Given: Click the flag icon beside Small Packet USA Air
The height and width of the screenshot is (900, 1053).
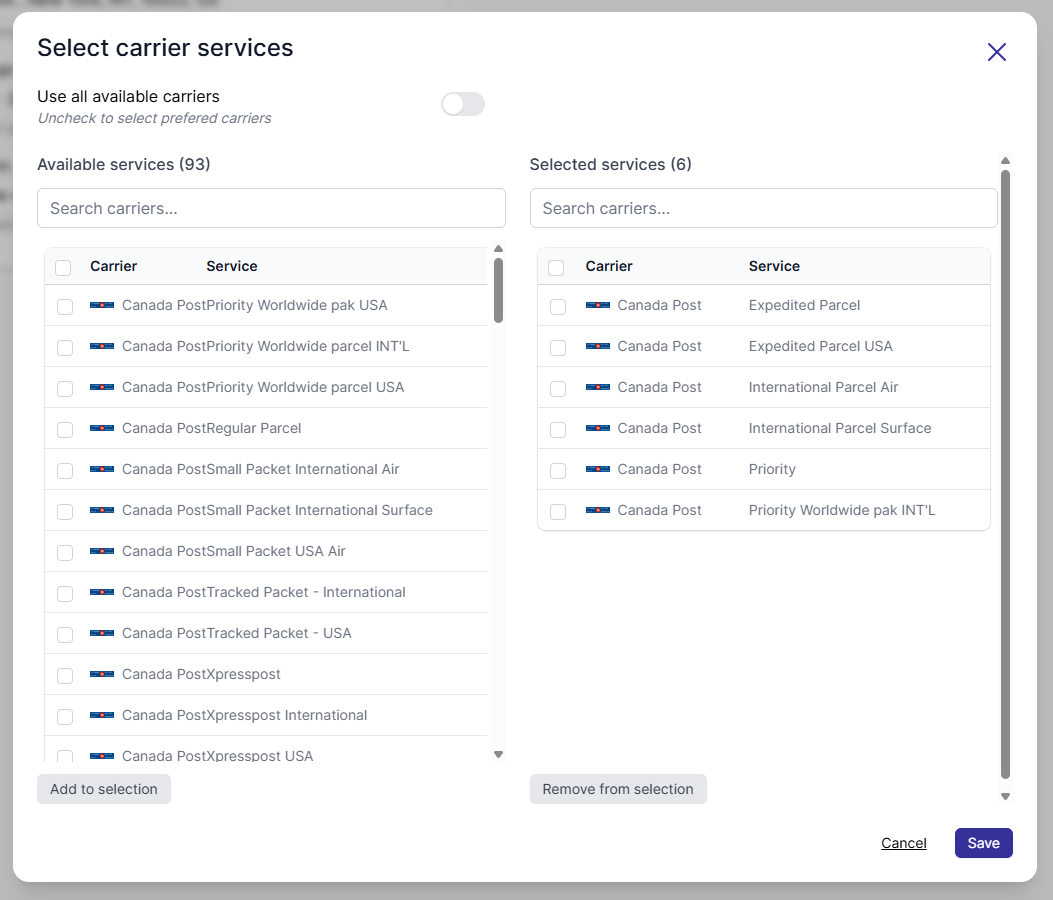Looking at the screenshot, I should [x=102, y=552].
